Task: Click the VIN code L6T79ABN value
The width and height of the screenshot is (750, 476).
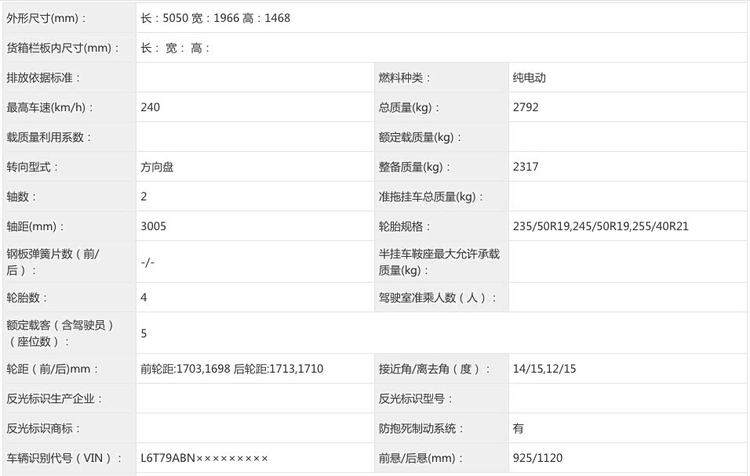Action: click(205, 458)
